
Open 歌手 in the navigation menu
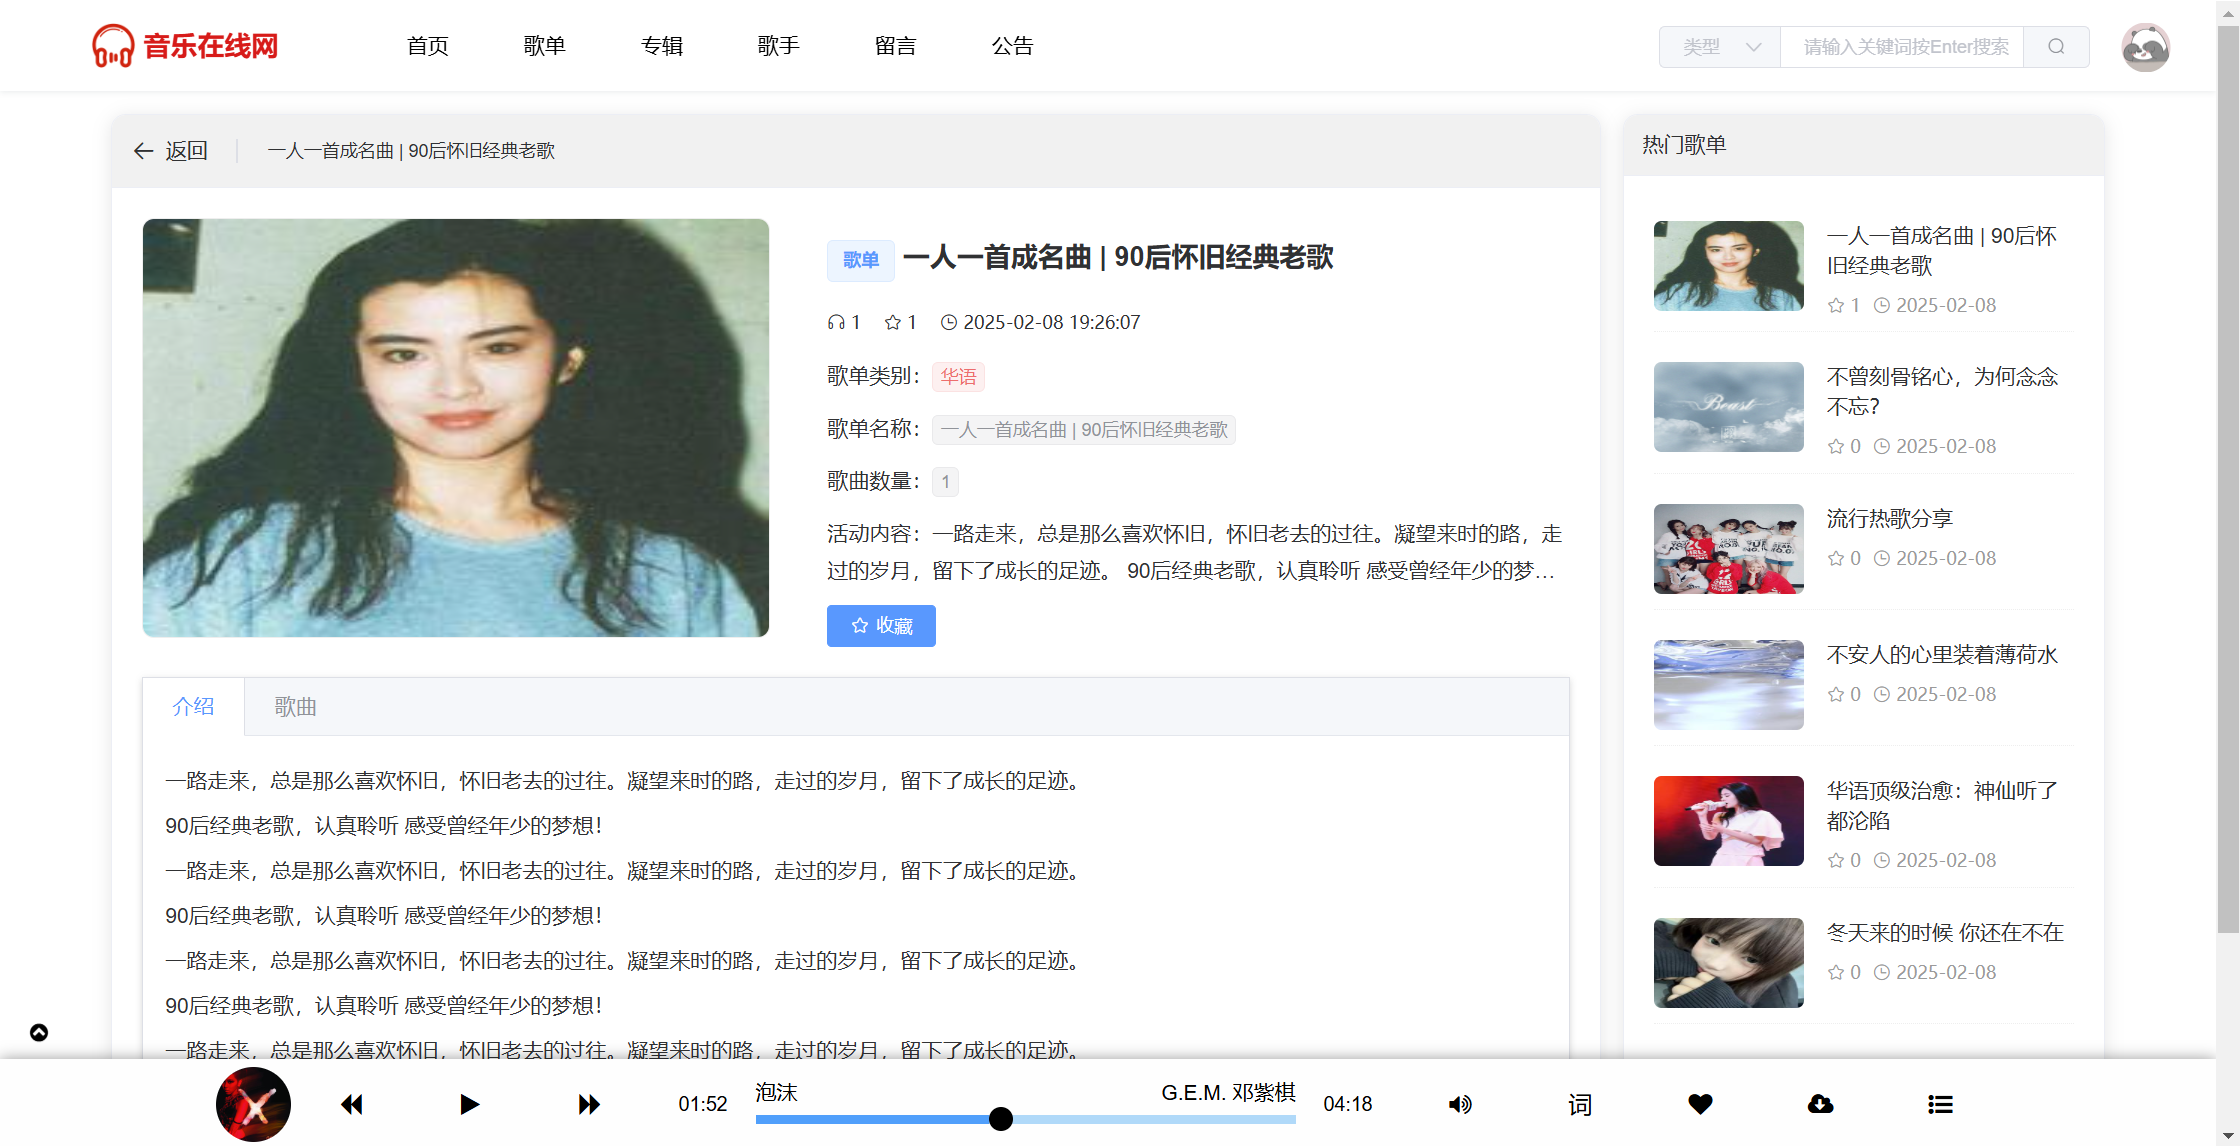click(778, 46)
